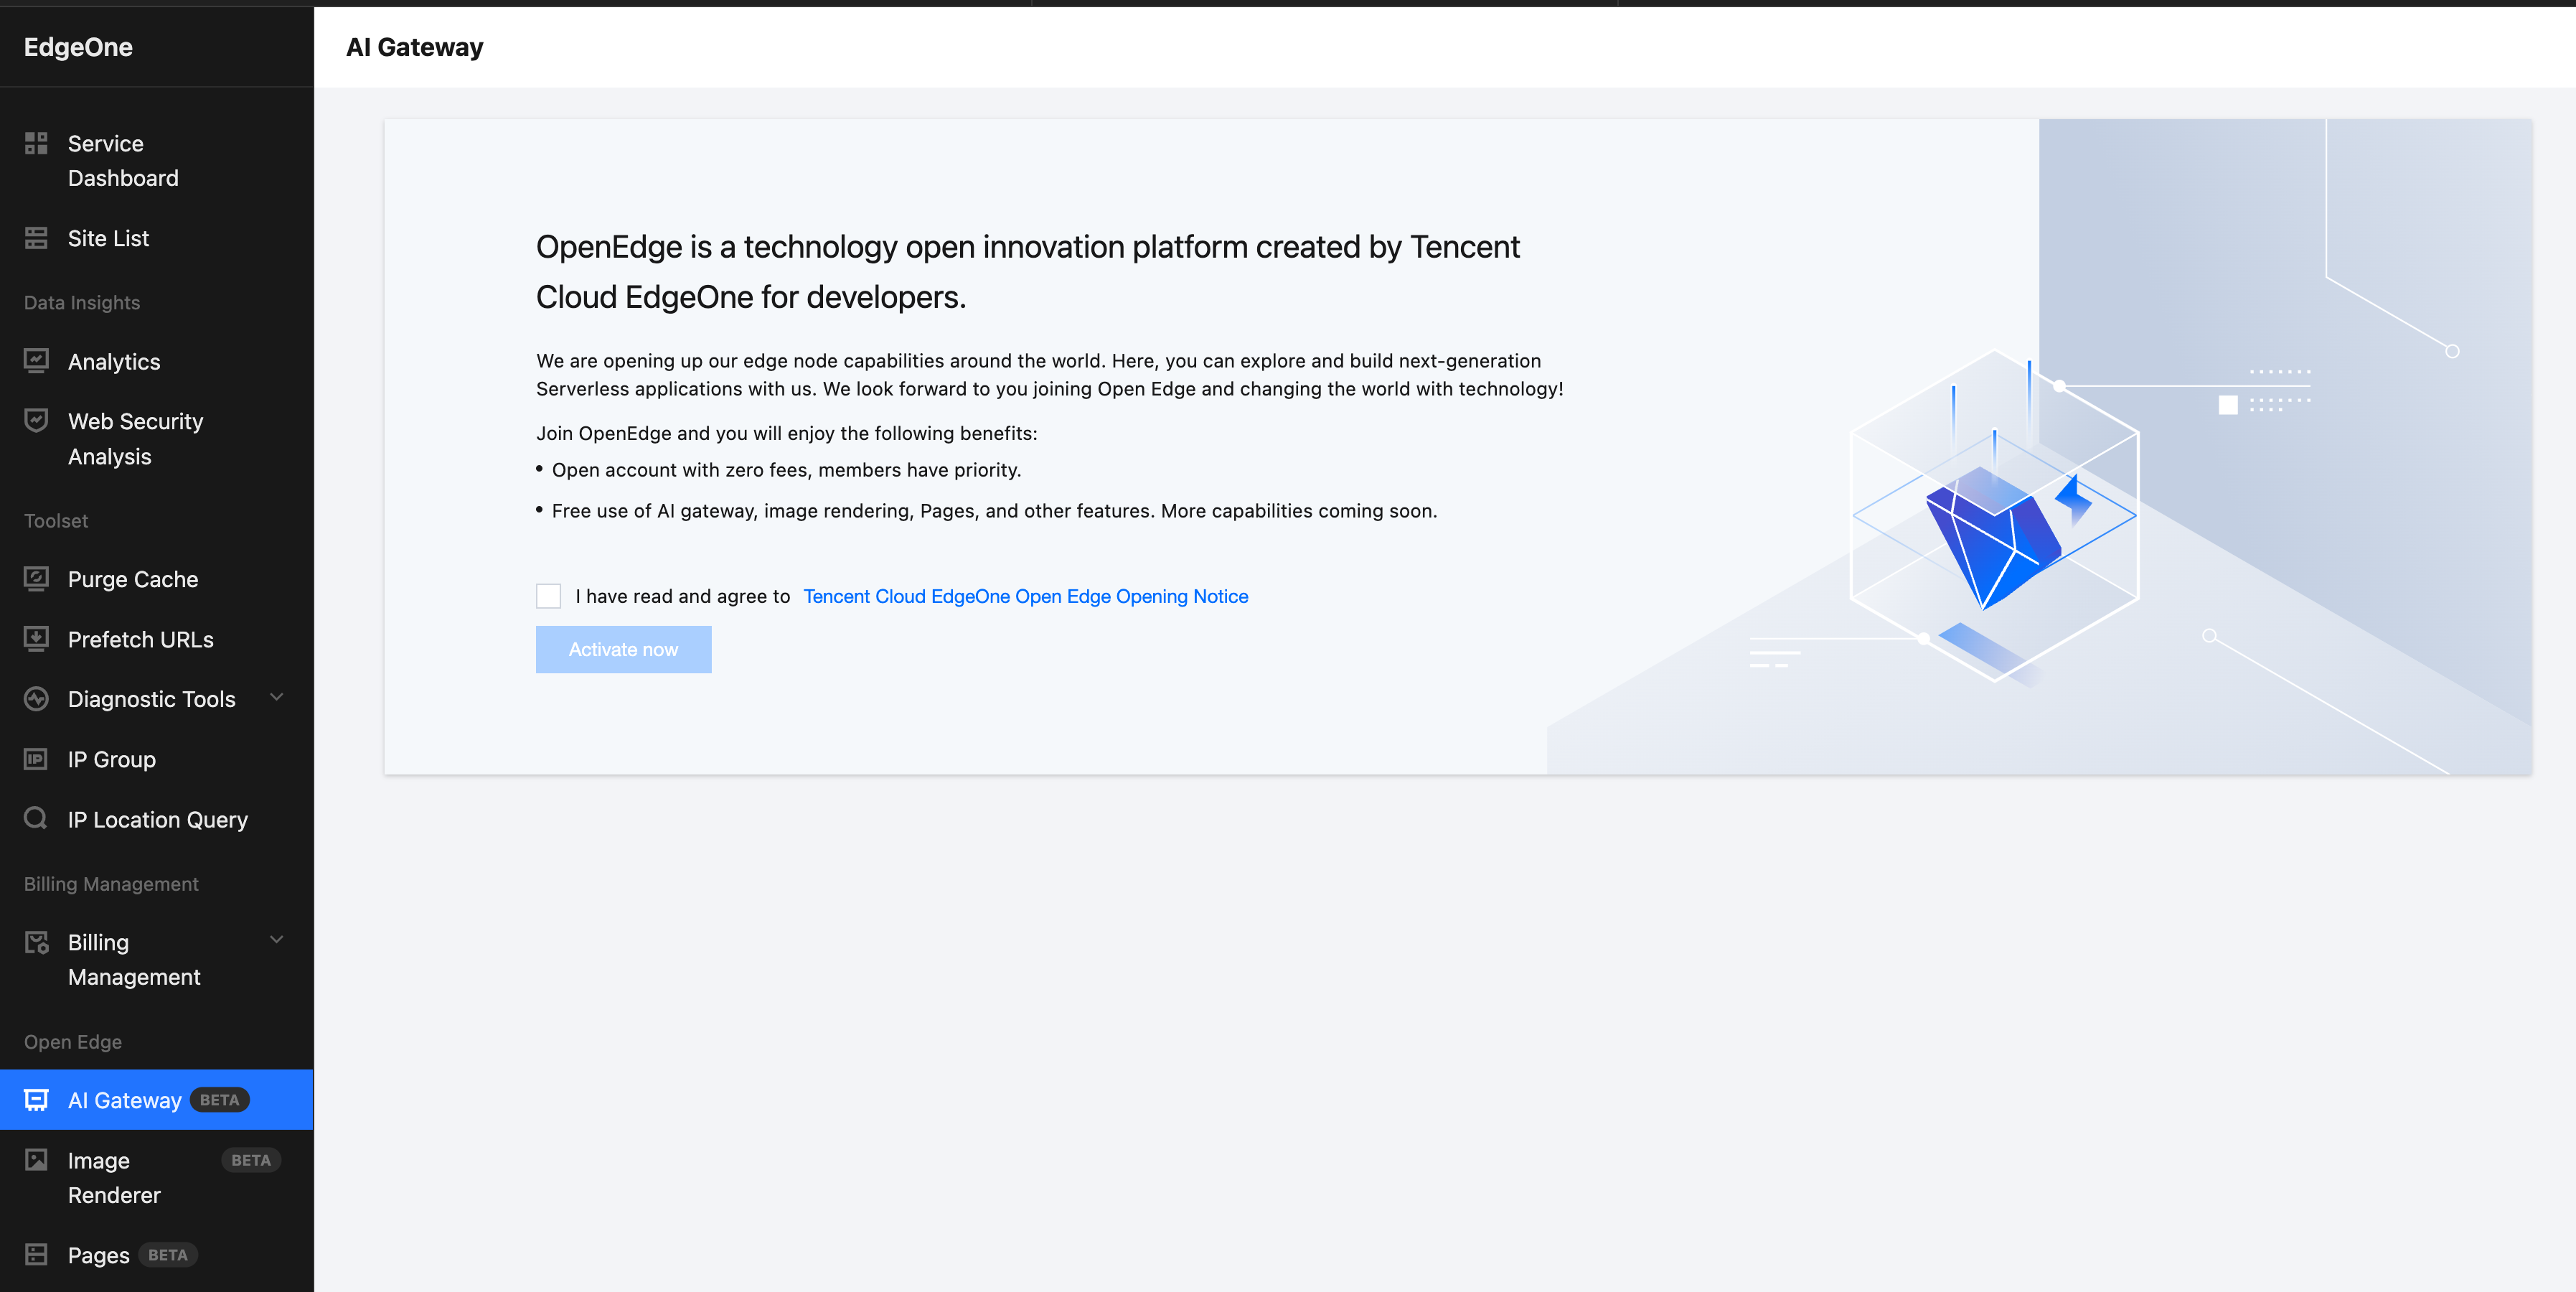2576x1292 pixels.
Task: Open IP Group menu item
Action: (x=157, y=759)
